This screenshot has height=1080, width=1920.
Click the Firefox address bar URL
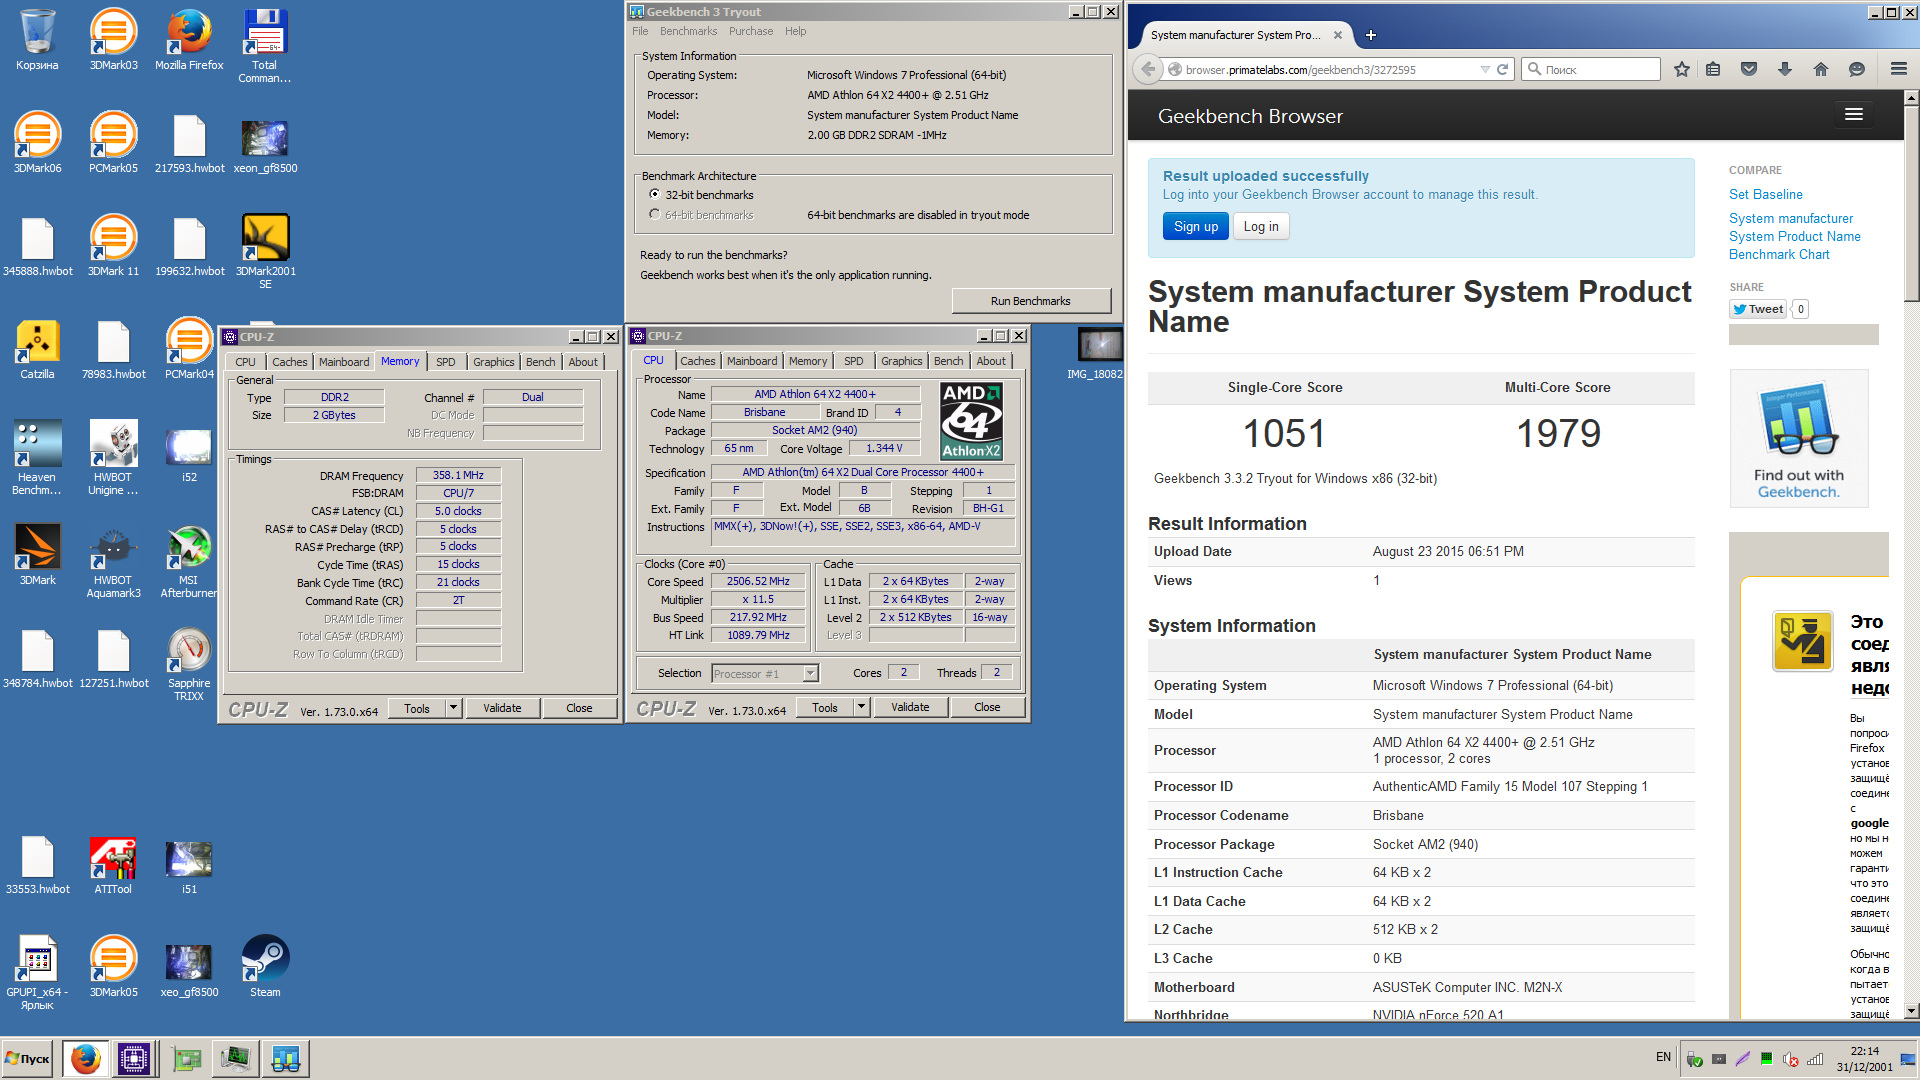pyautogui.click(x=1300, y=69)
